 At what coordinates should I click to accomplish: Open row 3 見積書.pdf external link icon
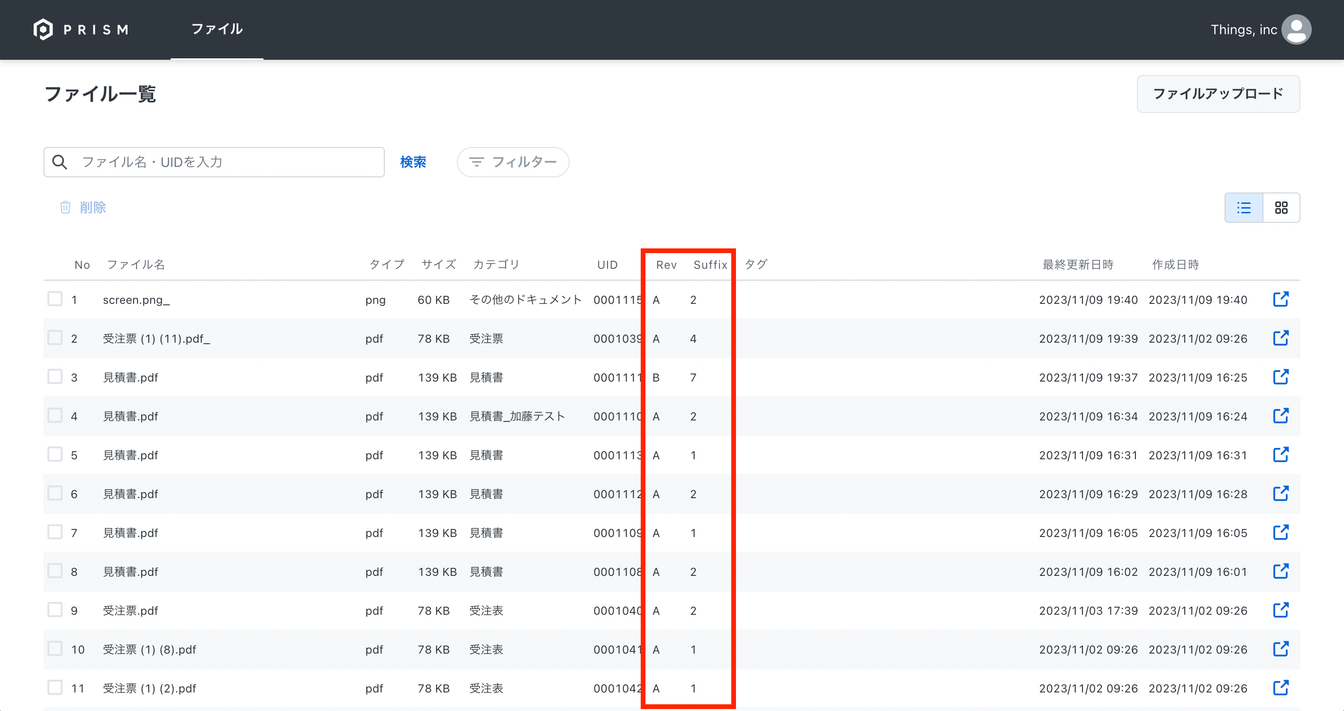(1280, 377)
